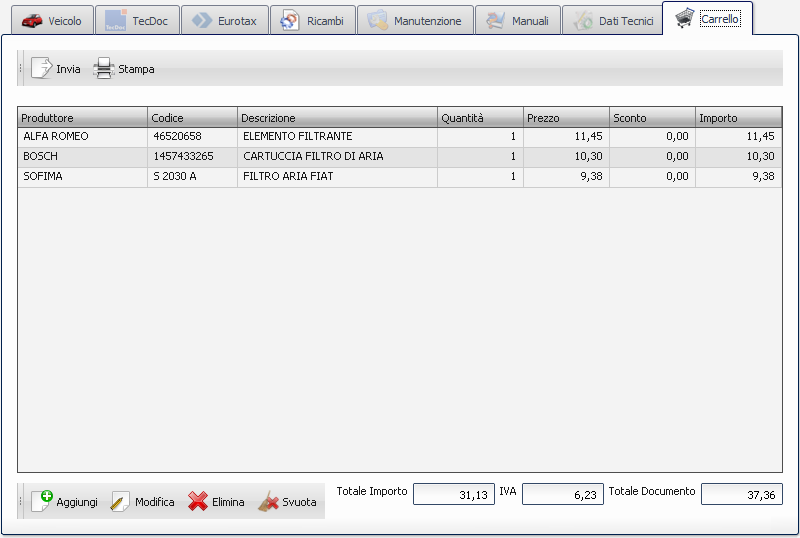Click code 46520658 cell
The image size is (800, 538).
point(192,137)
